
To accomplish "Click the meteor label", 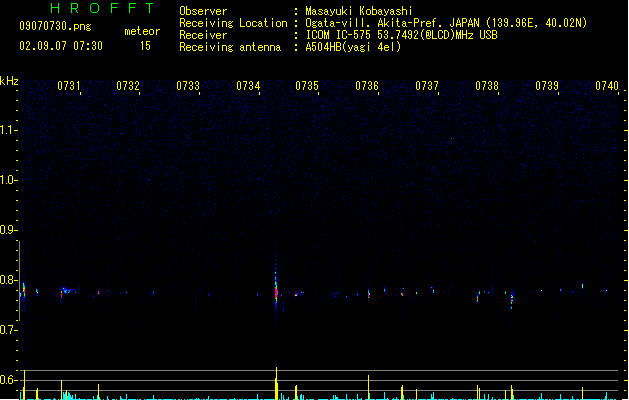I will click(142, 31).
